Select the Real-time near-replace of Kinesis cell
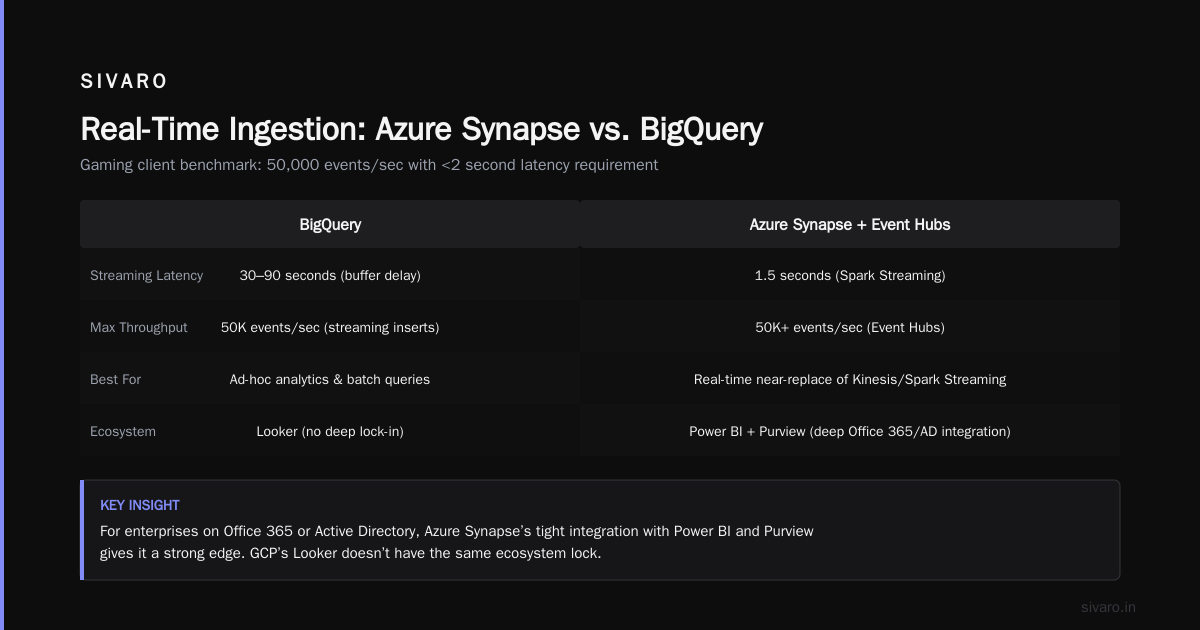The image size is (1200, 630). (850, 380)
